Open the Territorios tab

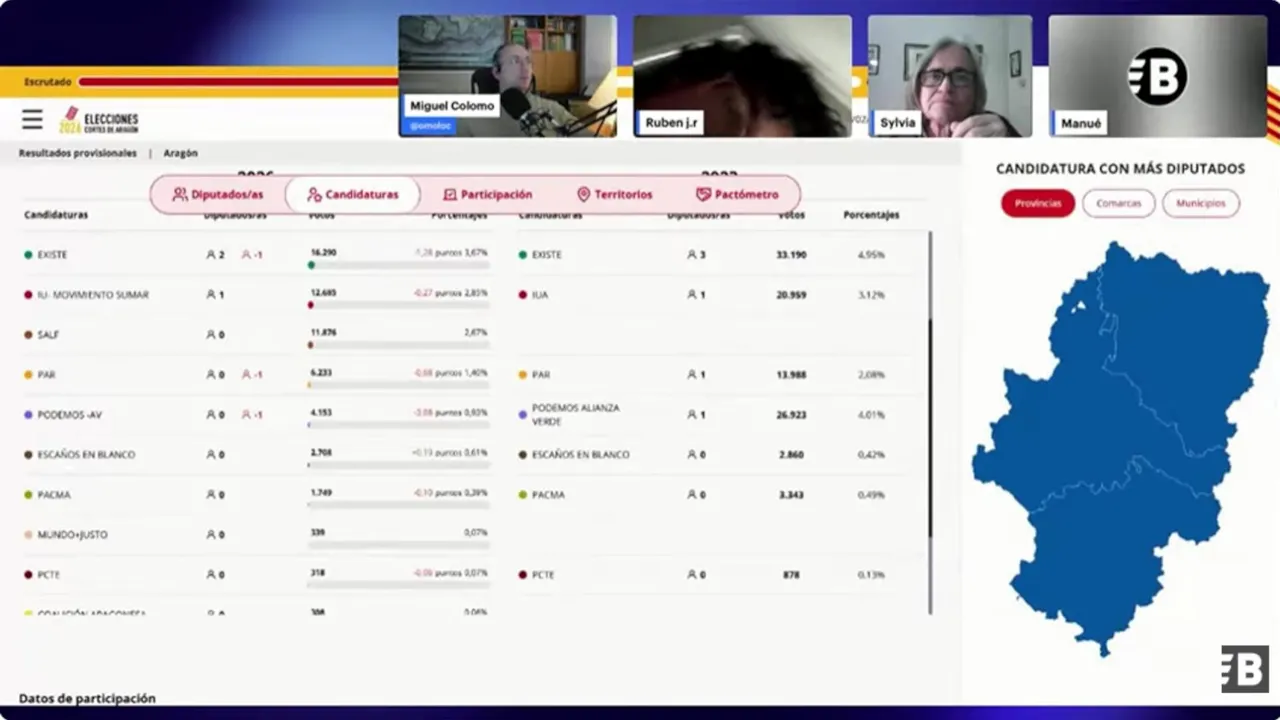click(615, 195)
